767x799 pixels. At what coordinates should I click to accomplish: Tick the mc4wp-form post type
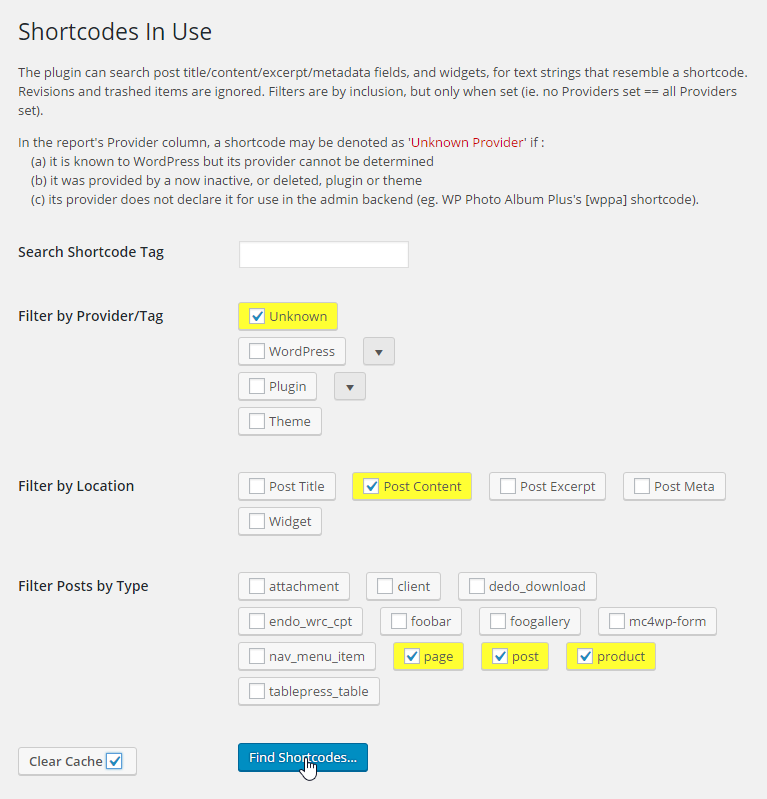click(617, 622)
